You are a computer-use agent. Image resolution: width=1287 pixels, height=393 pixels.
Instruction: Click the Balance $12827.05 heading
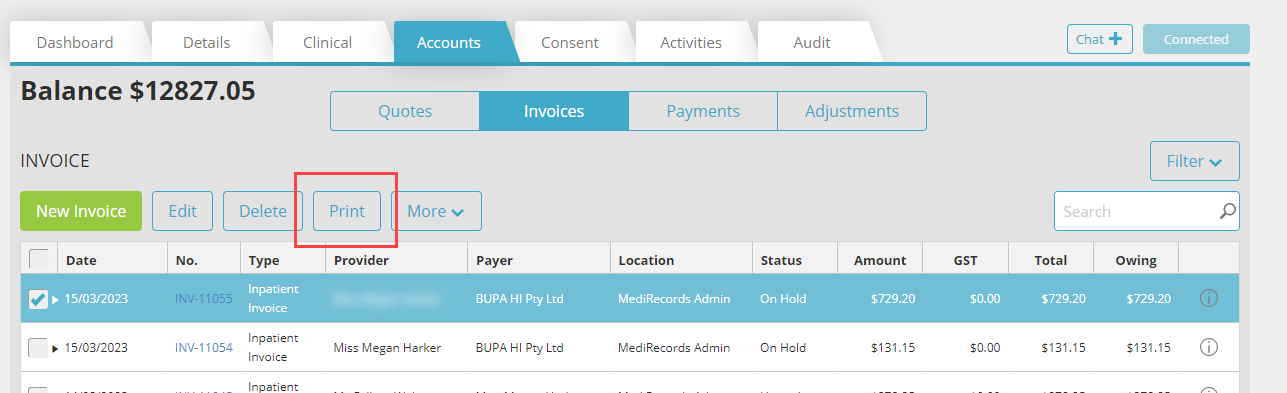[x=138, y=92]
